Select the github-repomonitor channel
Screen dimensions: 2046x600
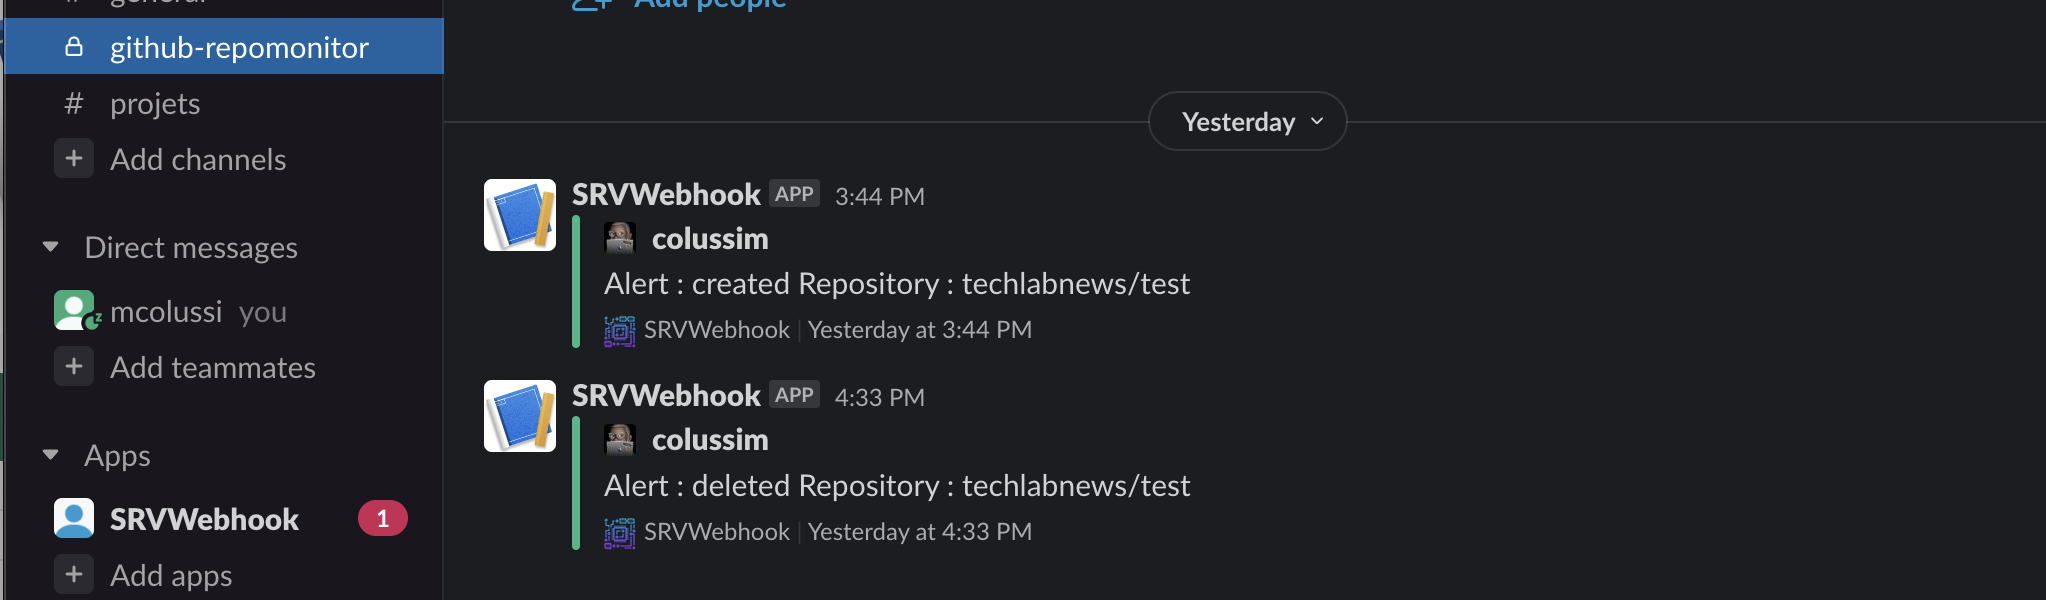[x=239, y=47]
